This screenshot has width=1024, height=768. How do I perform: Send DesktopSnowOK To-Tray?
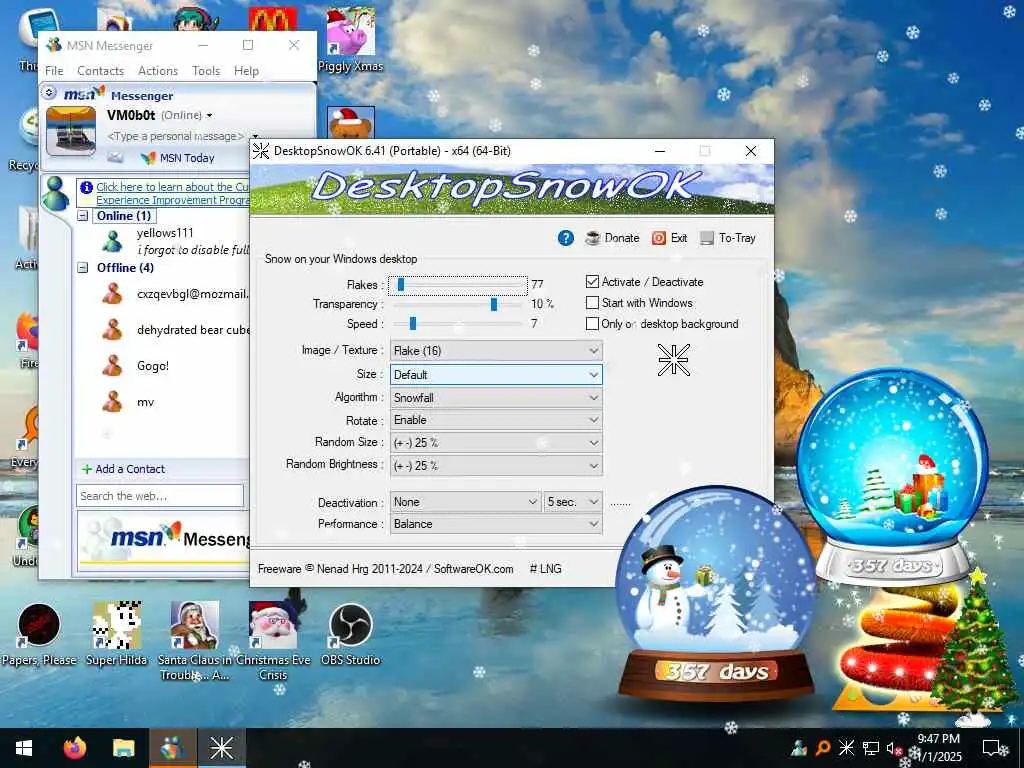[728, 238]
